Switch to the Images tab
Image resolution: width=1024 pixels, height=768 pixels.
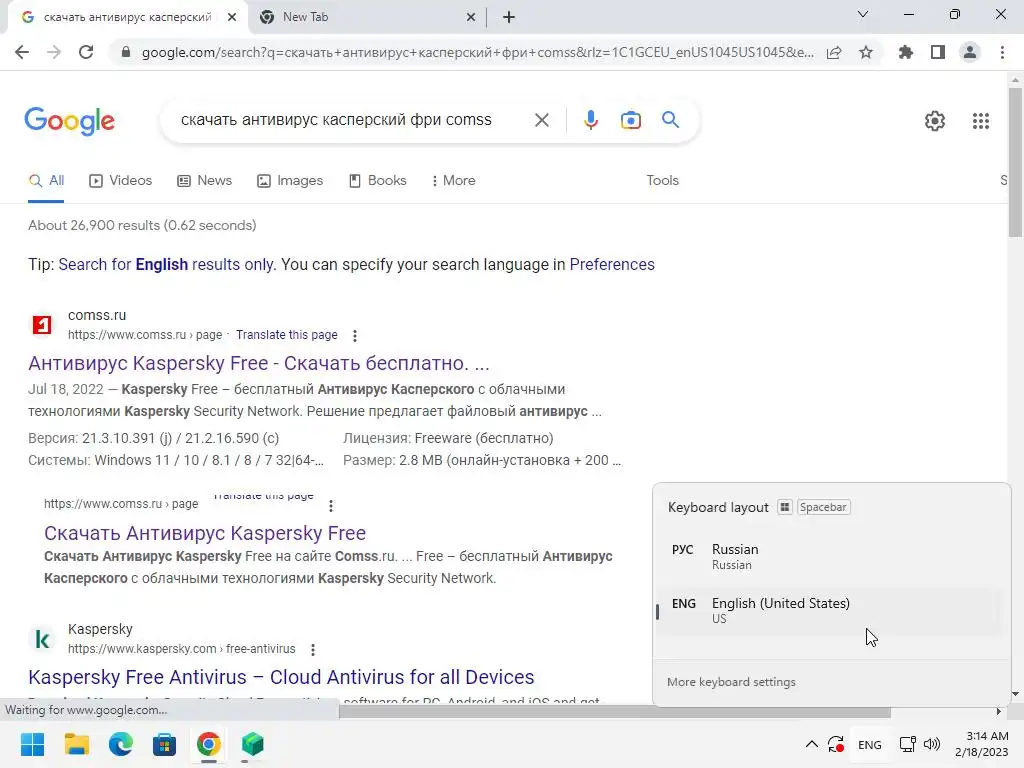(290, 181)
